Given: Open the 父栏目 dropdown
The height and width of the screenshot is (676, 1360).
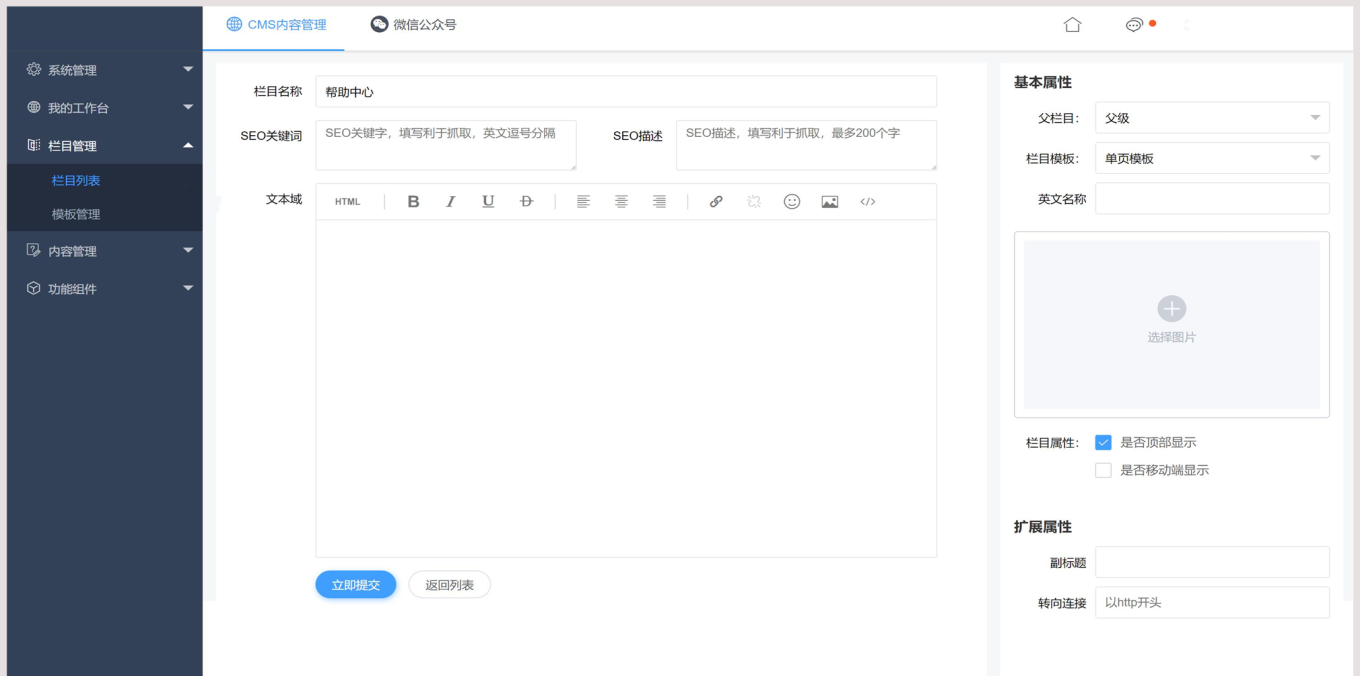Looking at the screenshot, I should tap(1212, 118).
